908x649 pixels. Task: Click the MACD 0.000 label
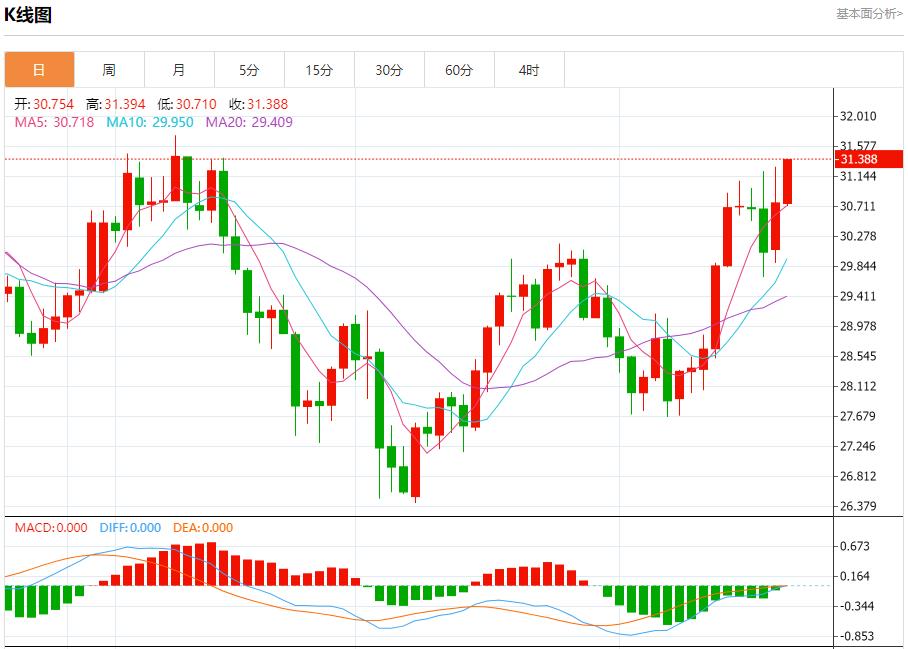click(51, 528)
